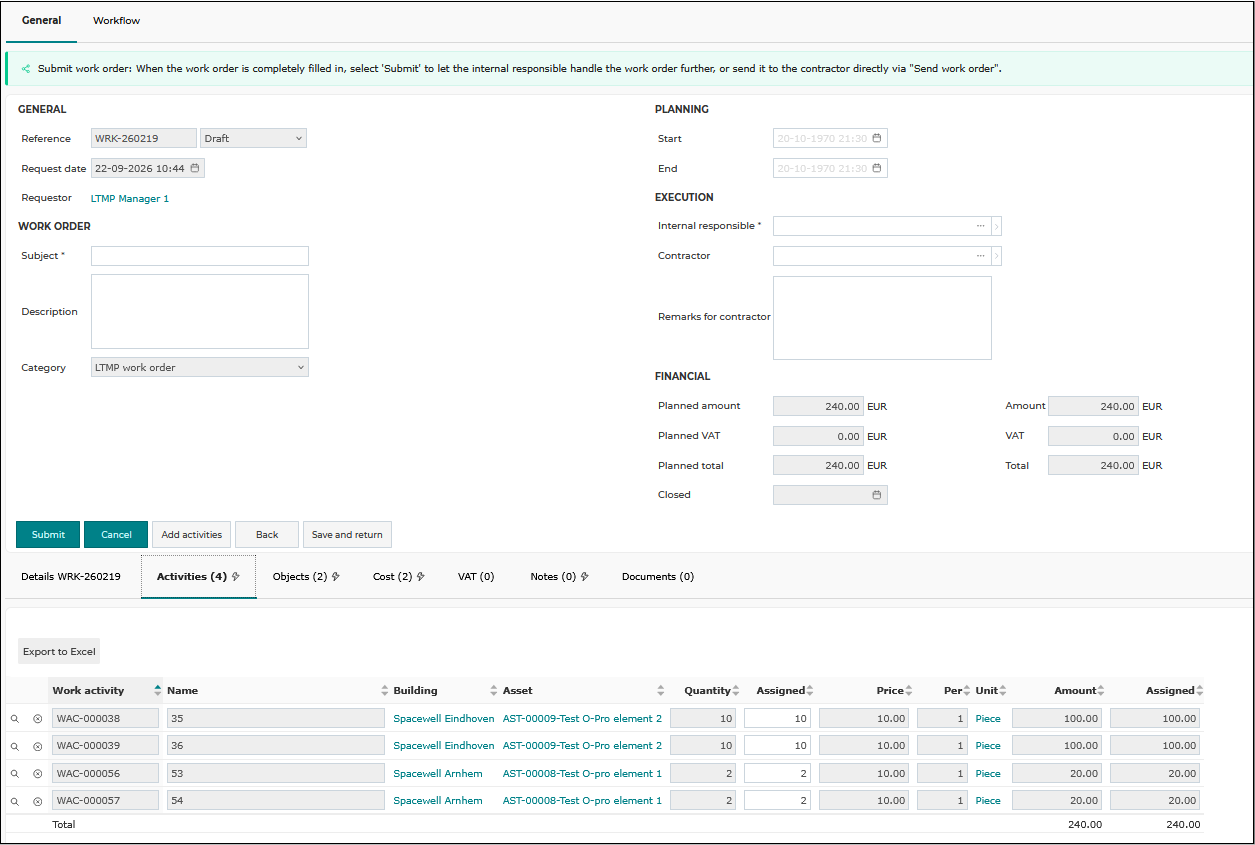Expand the Category dropdown showing LTMP work order
Screen dimensions: 1255x845
coord(200,367)
